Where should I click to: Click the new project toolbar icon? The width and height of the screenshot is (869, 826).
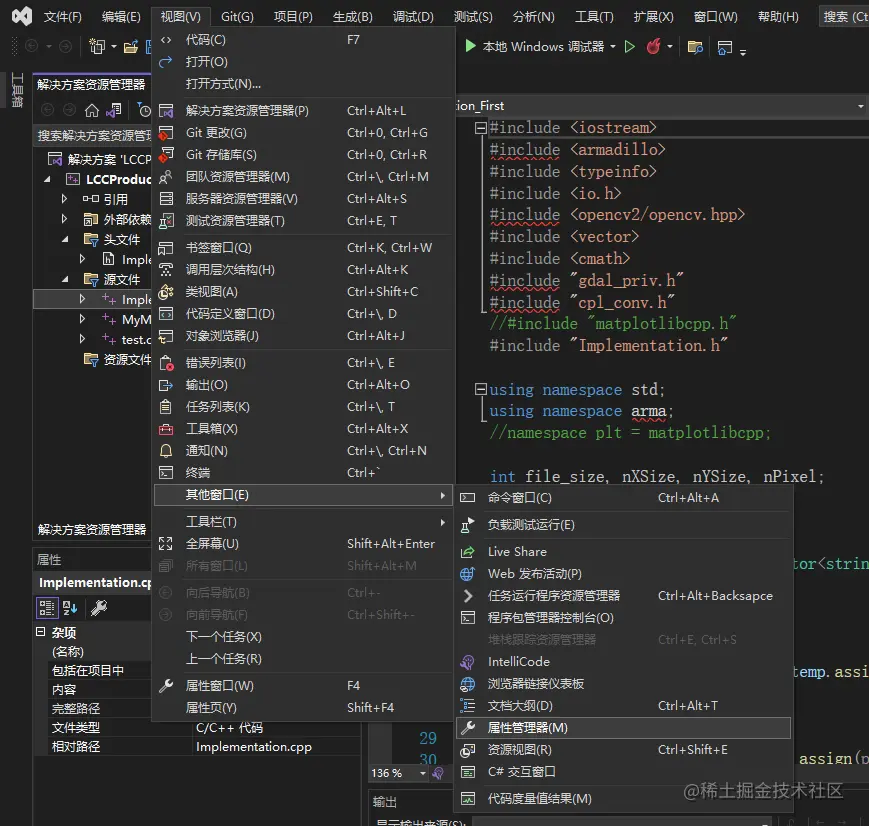pyautogui.click(x=97, y=47)
